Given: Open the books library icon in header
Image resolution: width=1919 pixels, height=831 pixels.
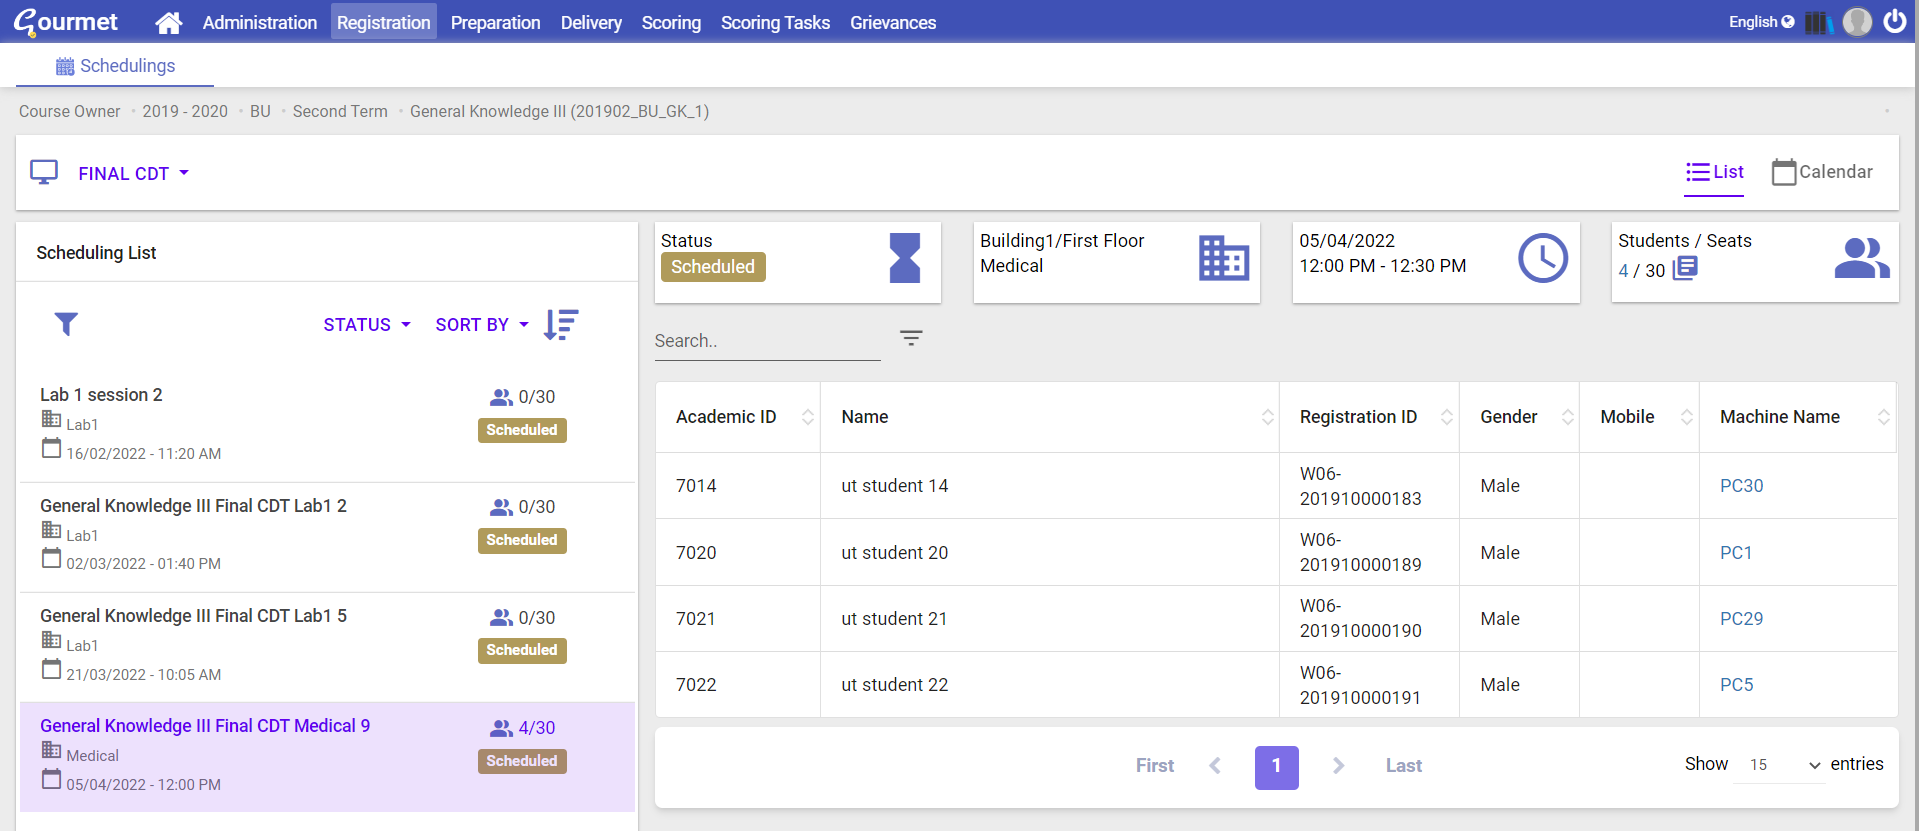Looking at the screenshot, I should pos(1818,22).
